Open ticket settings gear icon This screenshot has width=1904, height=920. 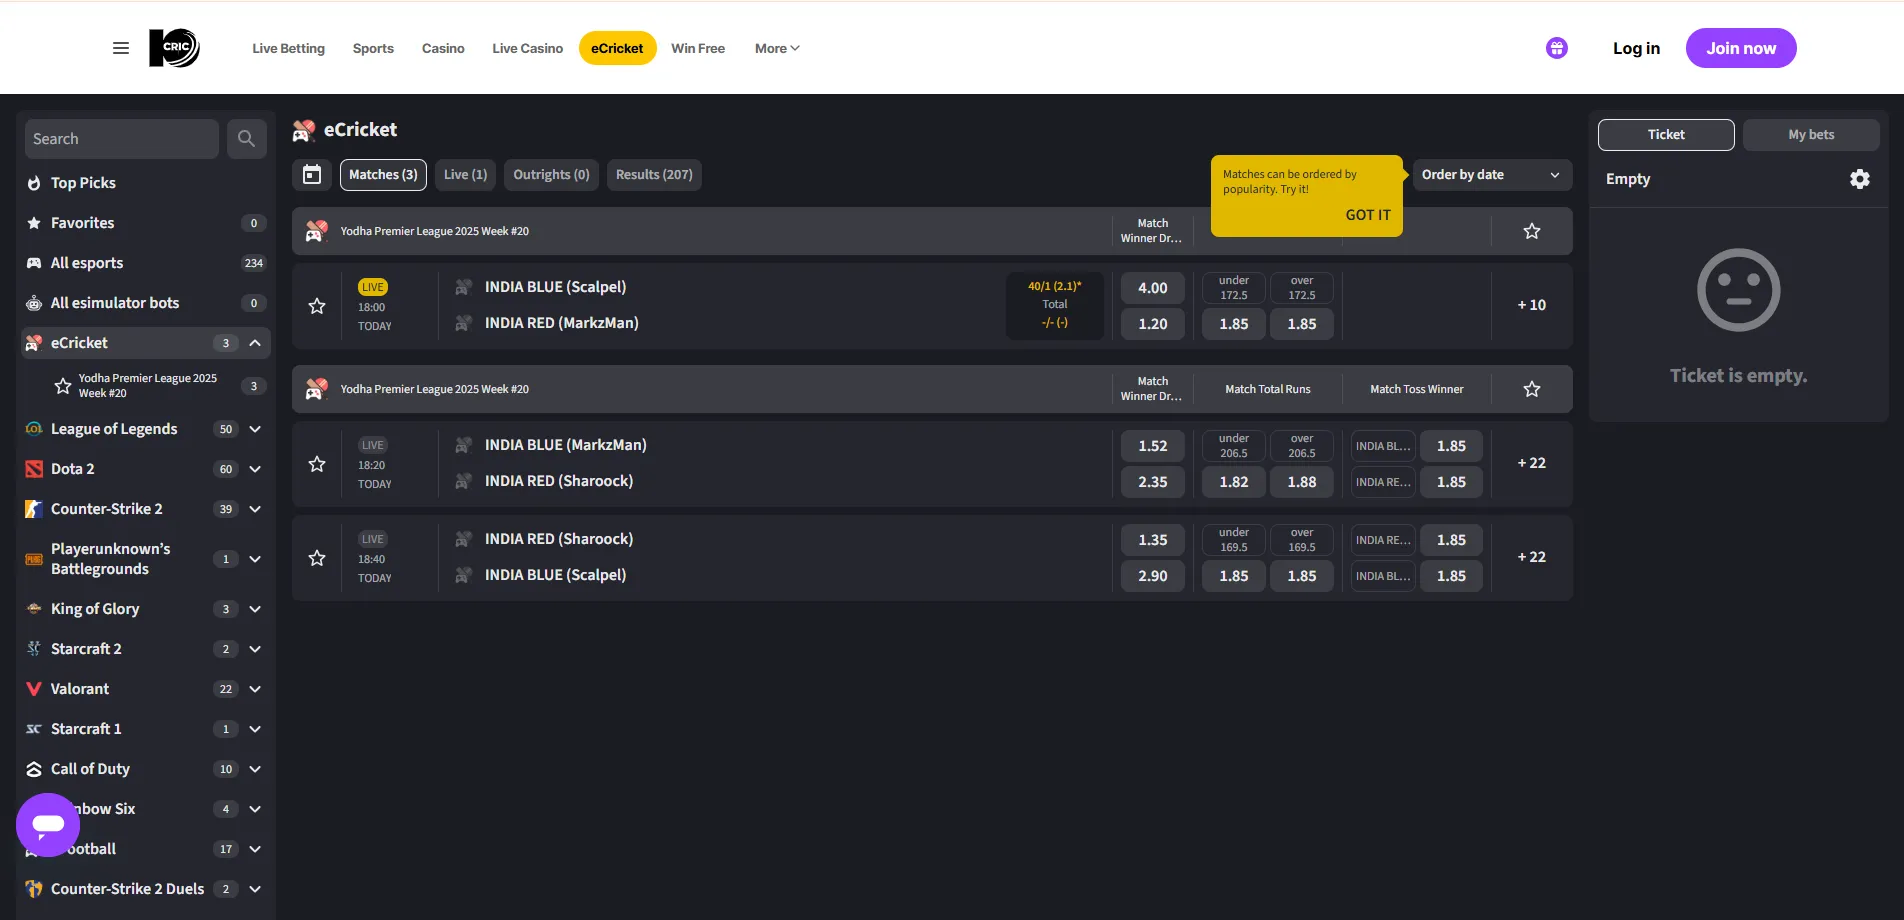pyautogui.click(x=1860, y=179)
